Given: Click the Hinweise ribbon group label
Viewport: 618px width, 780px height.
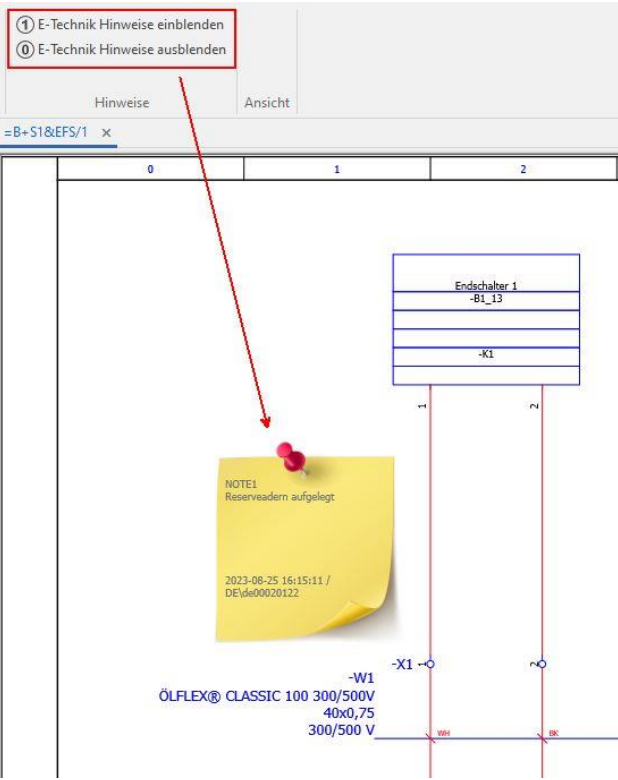Looking at the screenshot, I should [x=122, y=102].
